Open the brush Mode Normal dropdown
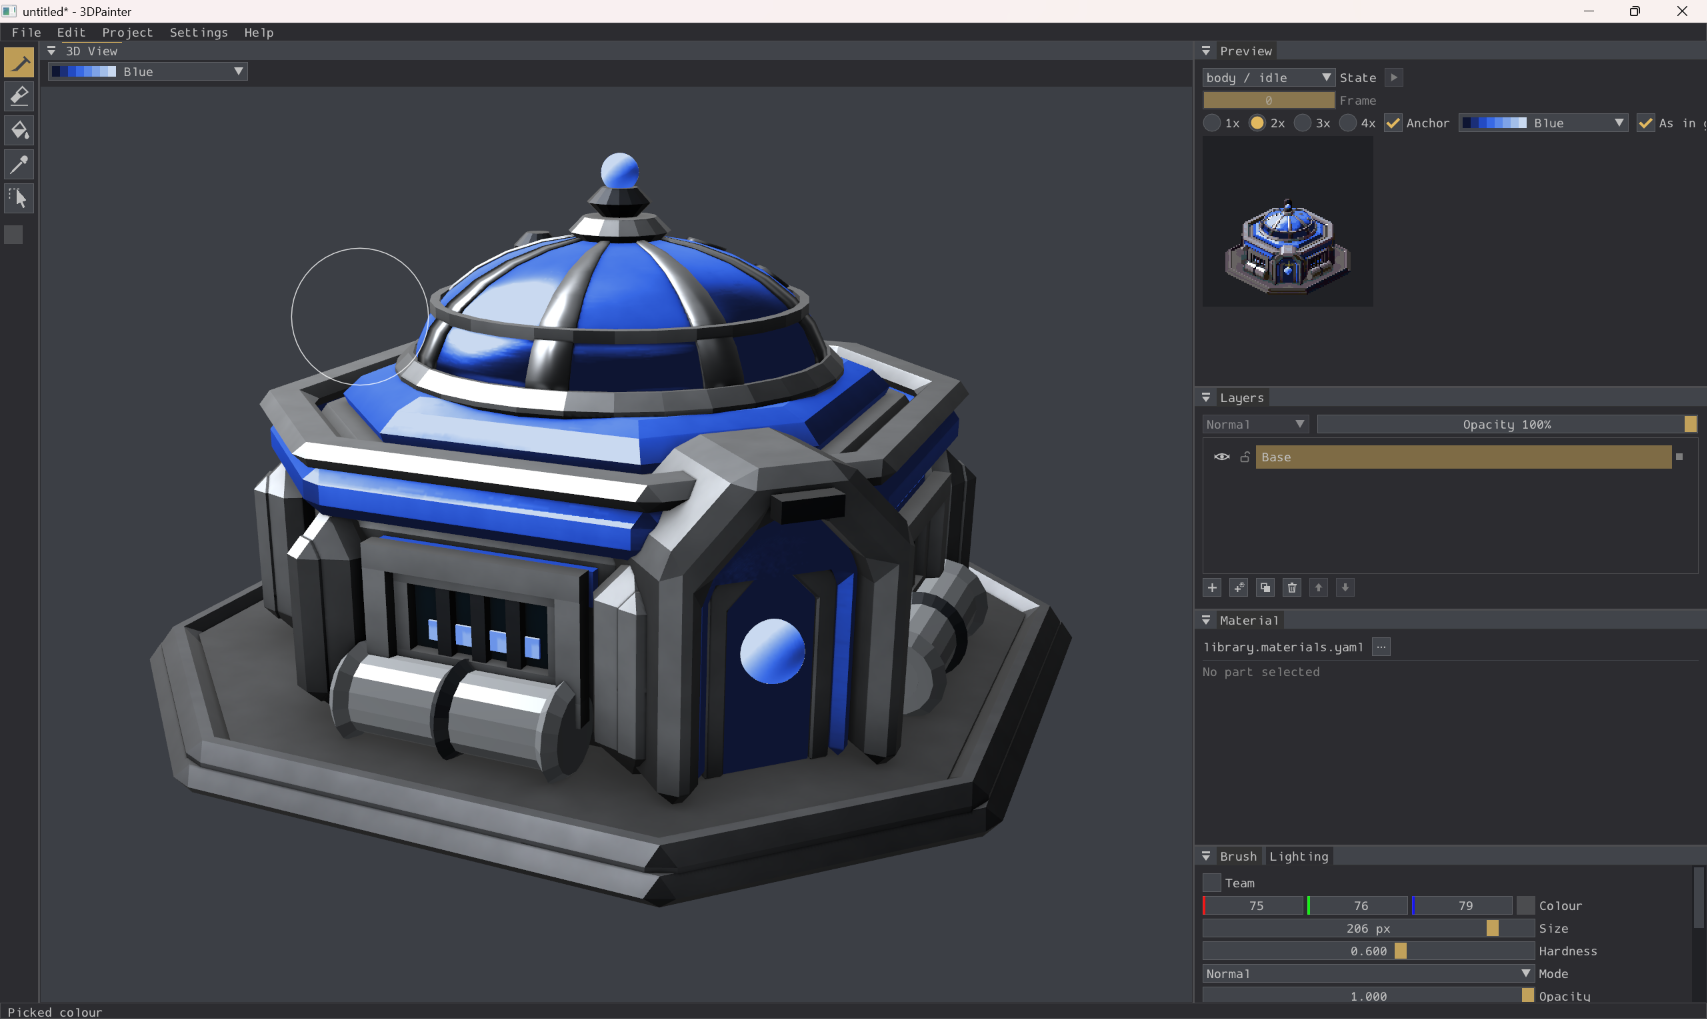The height and width of the screenshot is (1019, 1707). [1368, 974]
